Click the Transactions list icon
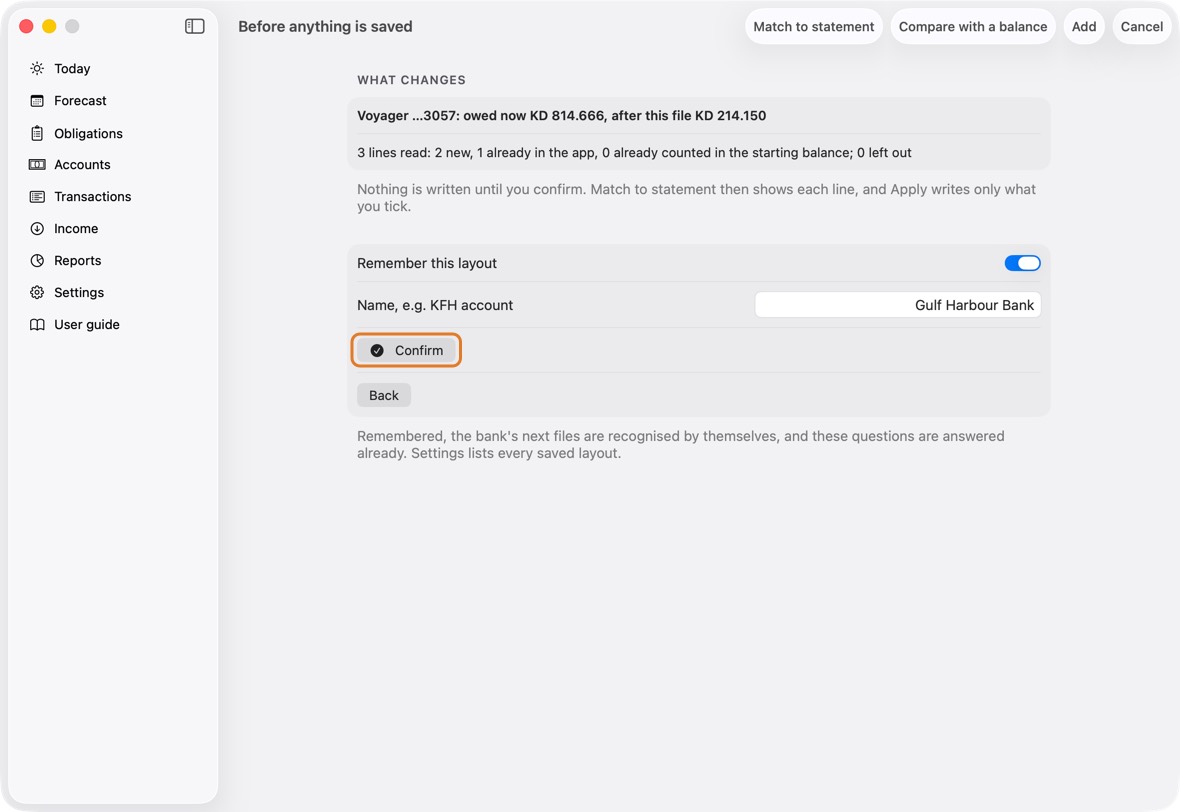The image size is (1180, 812). [37, 196]
